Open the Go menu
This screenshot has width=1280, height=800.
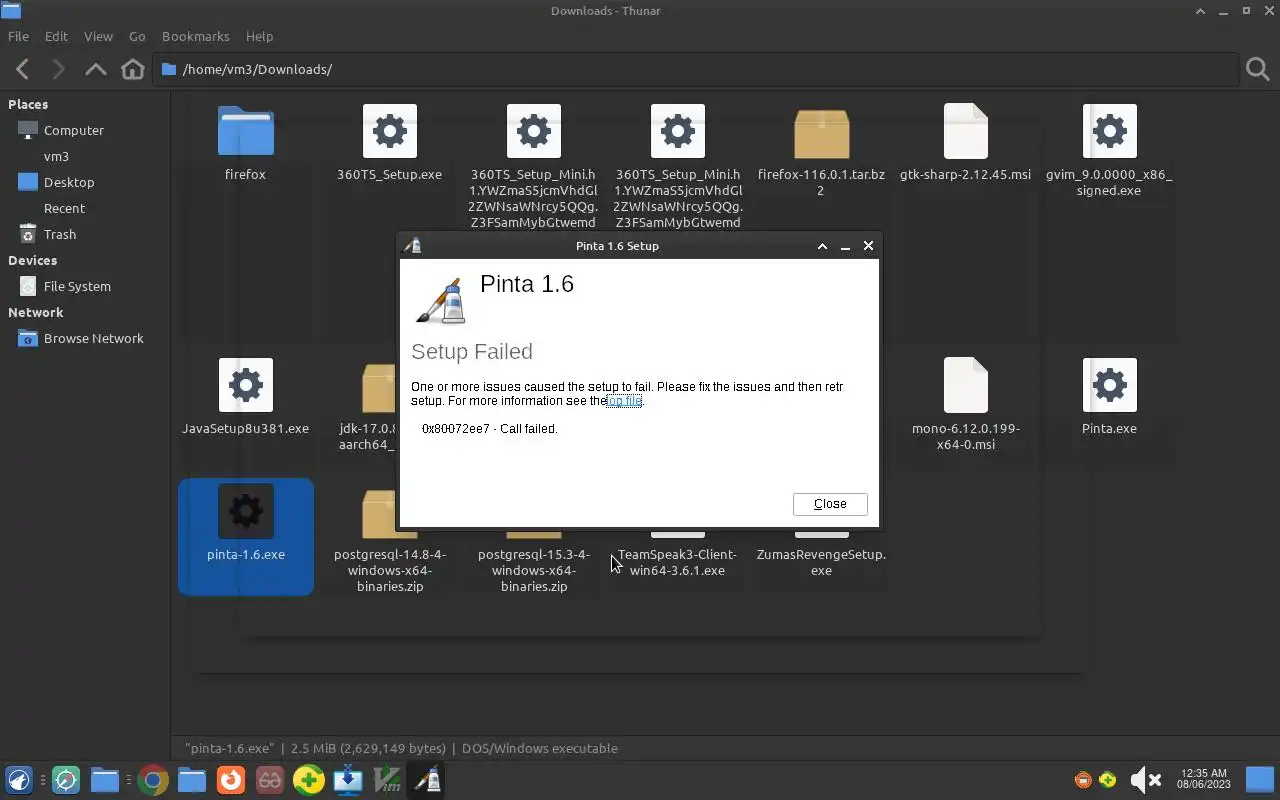137,36
